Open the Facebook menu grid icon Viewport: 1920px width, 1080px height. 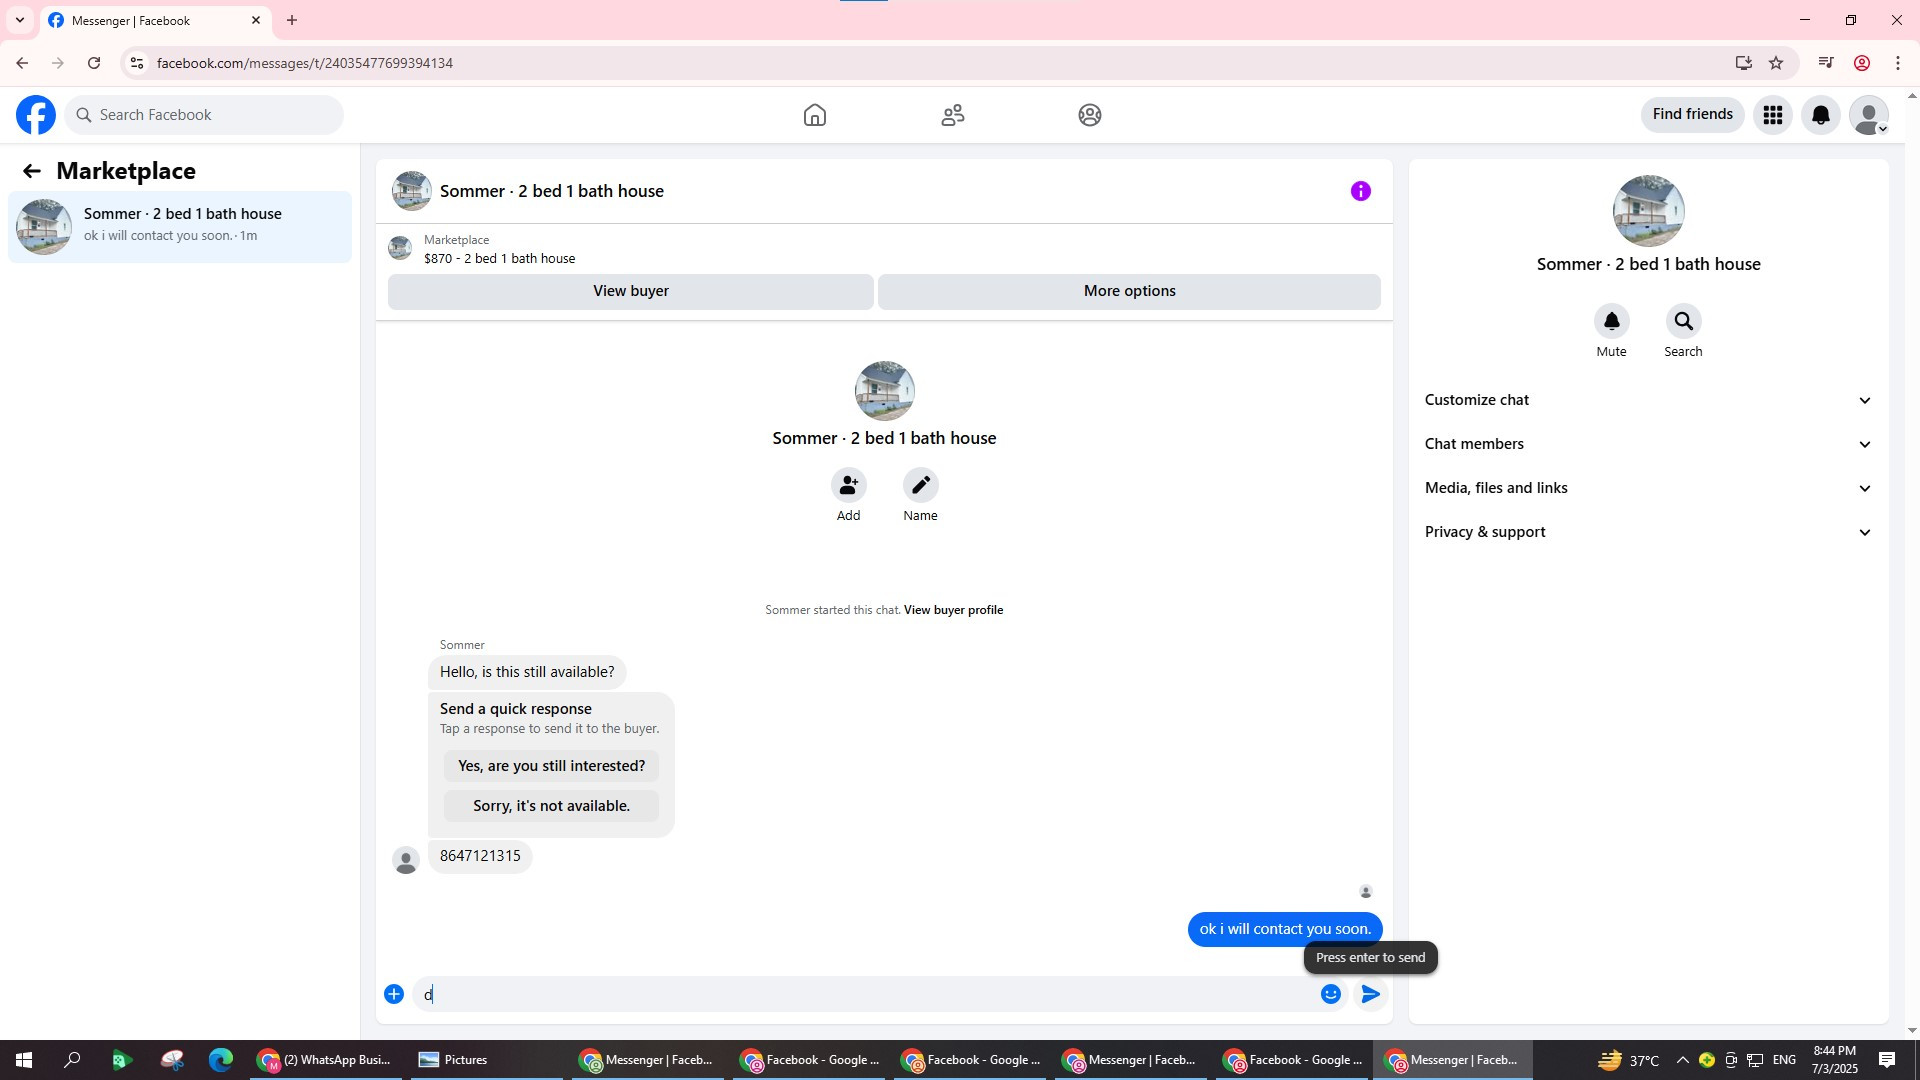click(x=1772, y=115)
